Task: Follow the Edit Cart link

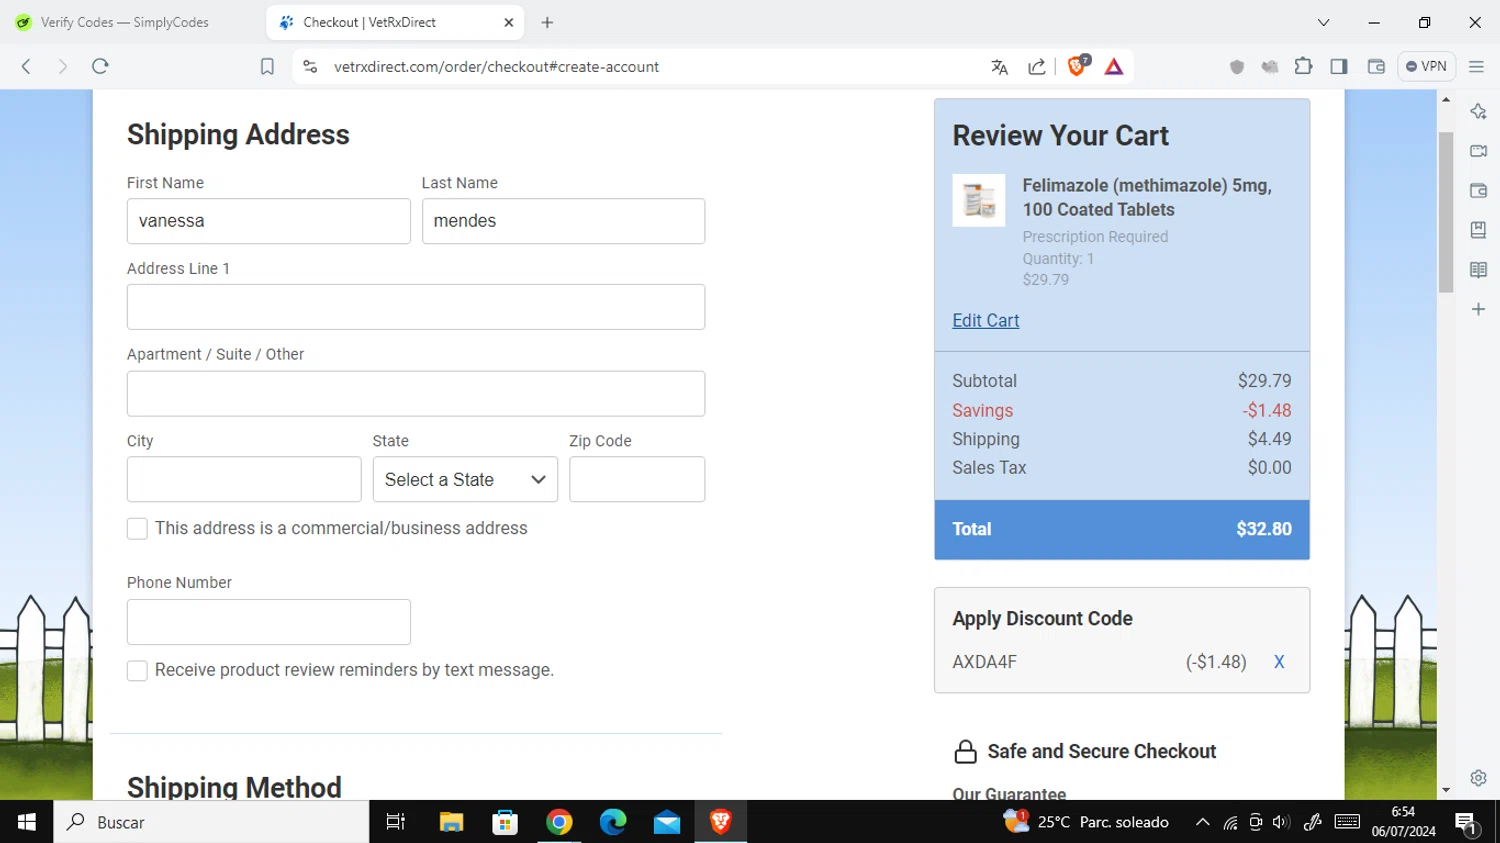Action: tap(986, 320)
